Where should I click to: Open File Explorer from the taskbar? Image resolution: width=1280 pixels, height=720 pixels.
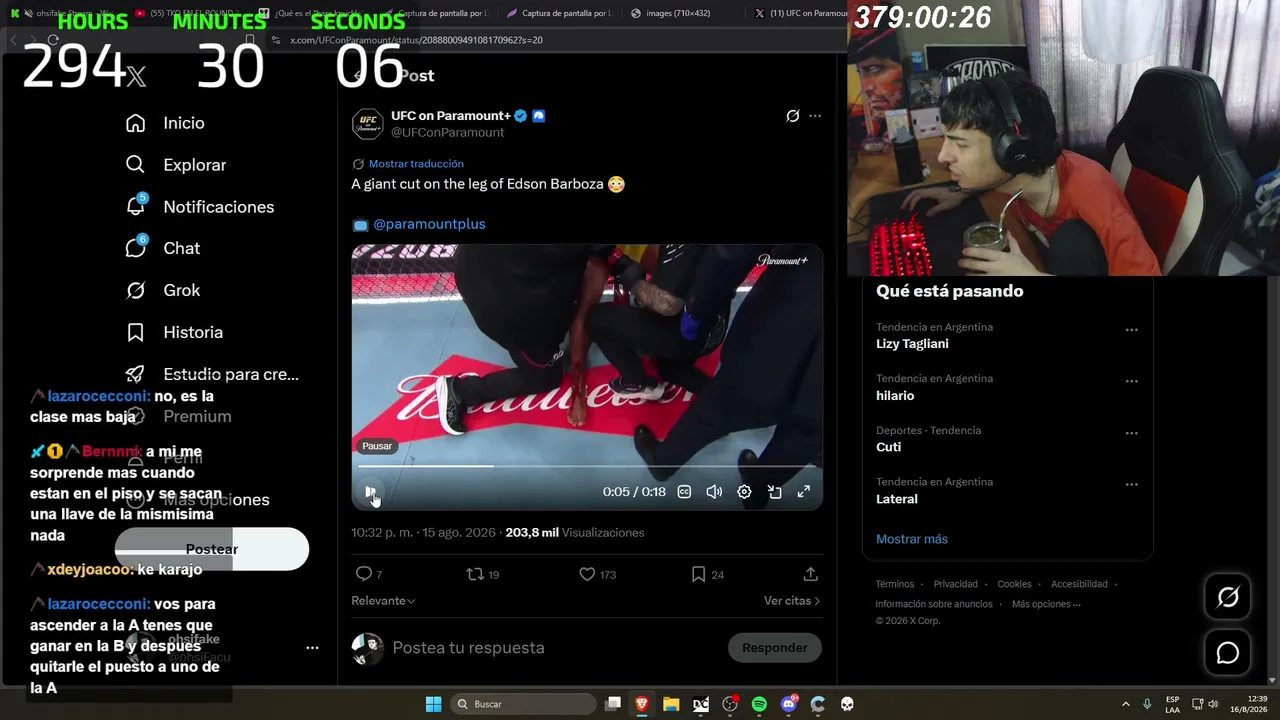(x=671, y=704)
